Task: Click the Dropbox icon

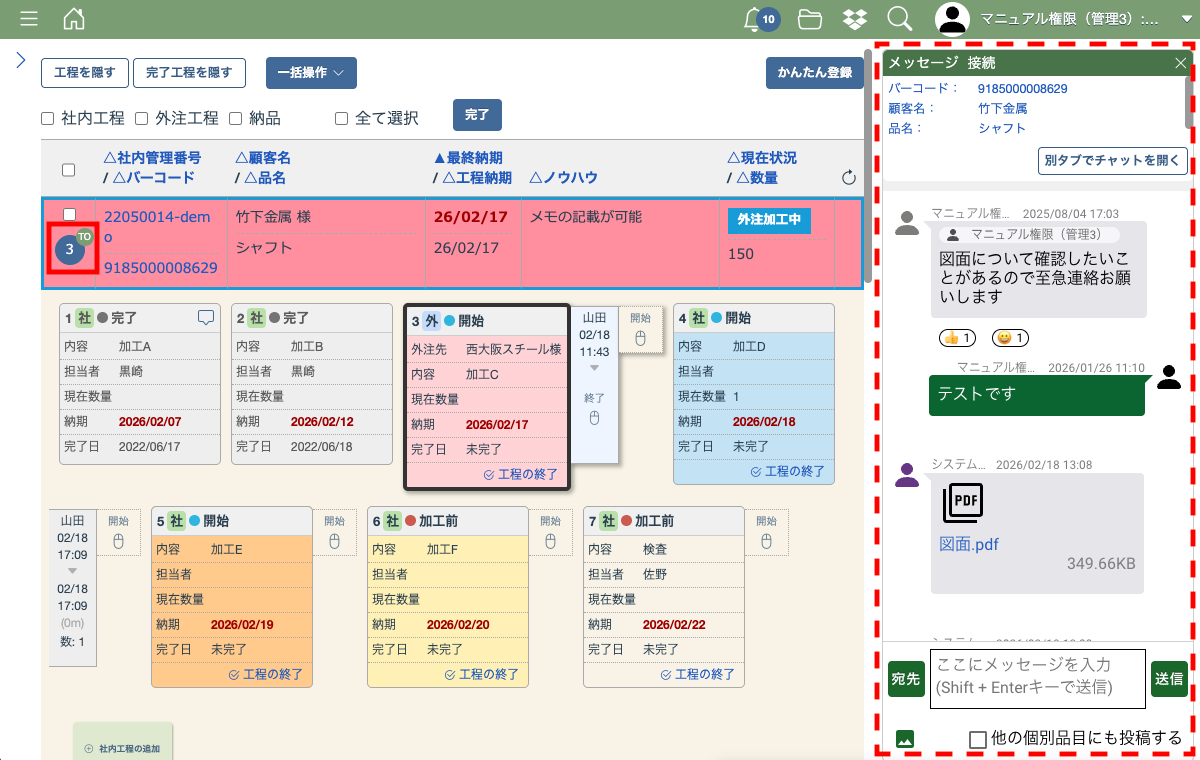Action: 854,19
